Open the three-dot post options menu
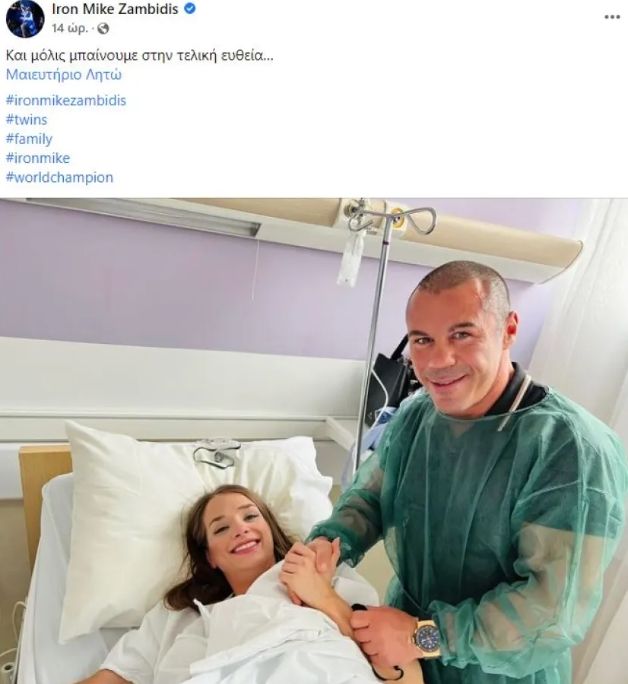Viewport: 628px width, 684px height. click(x=612, y=17)
